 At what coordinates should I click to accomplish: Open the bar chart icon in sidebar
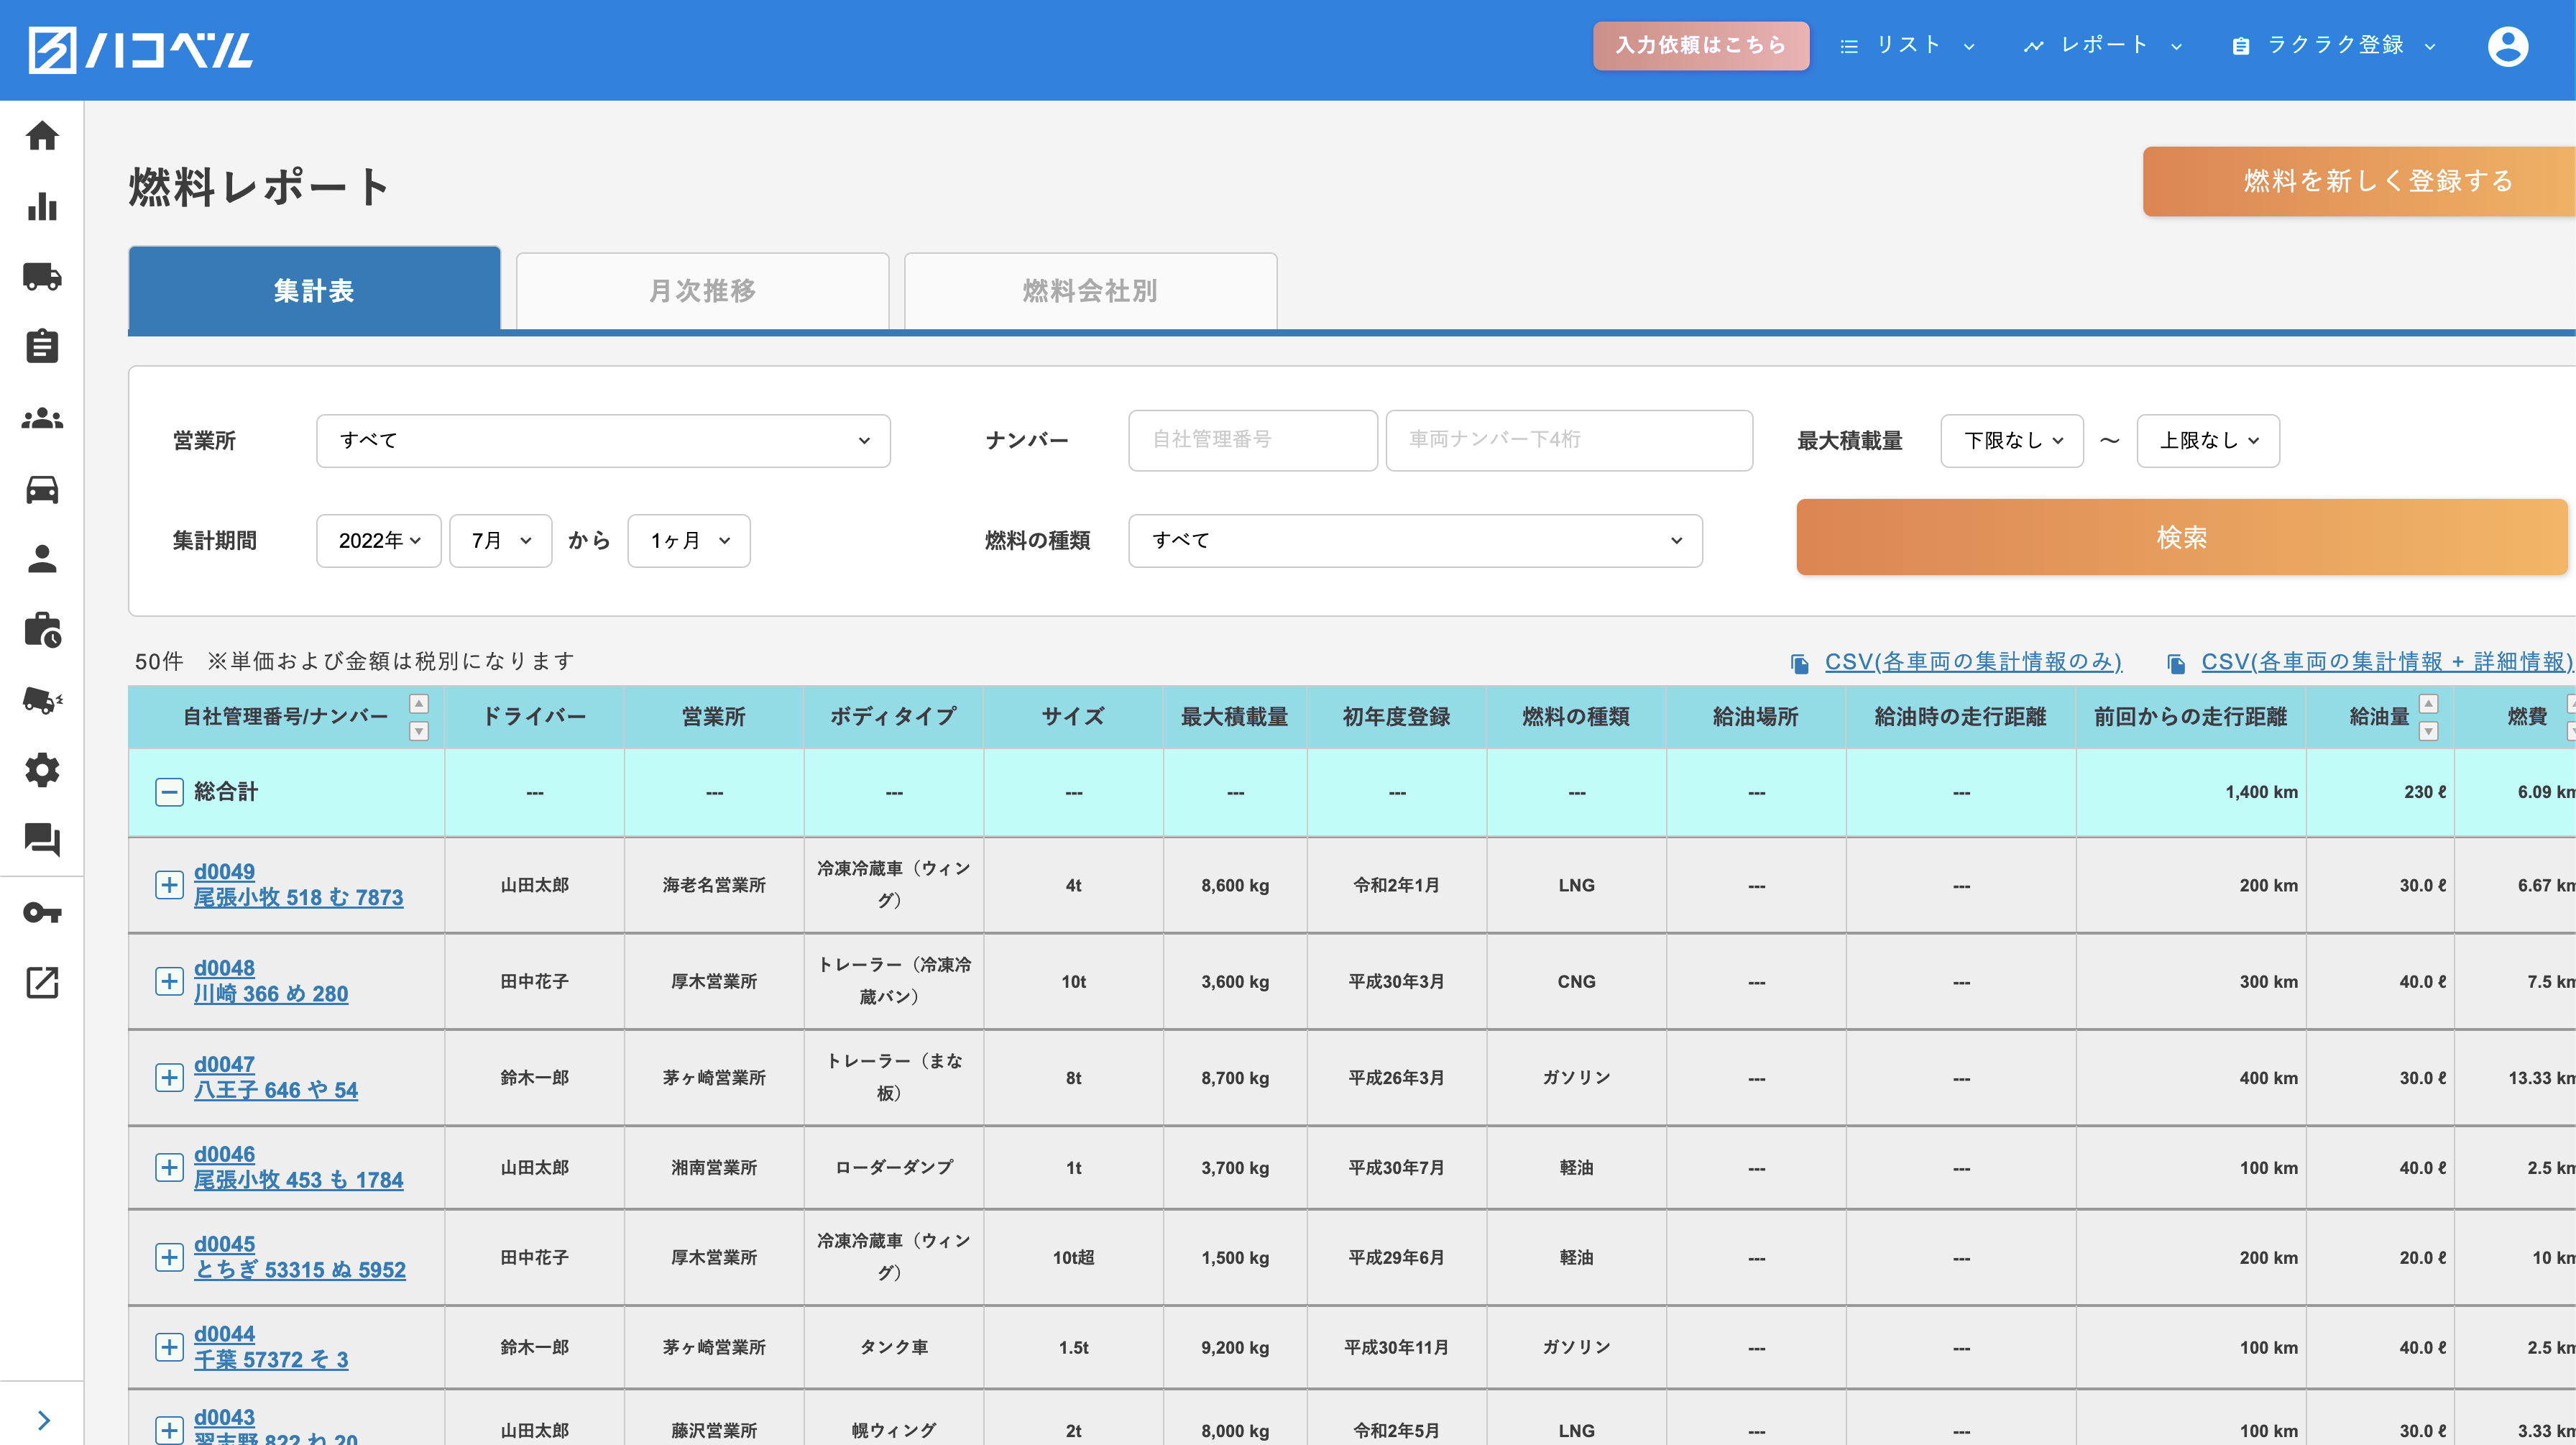(42, 206)
